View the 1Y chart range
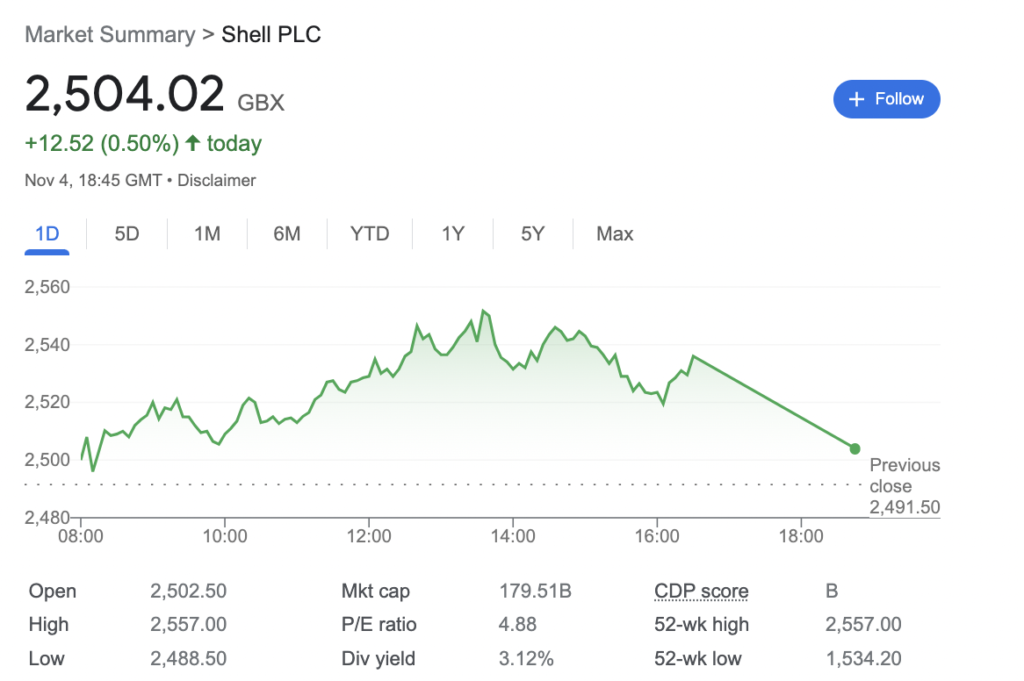1024x681 pixels. point(453,234)
